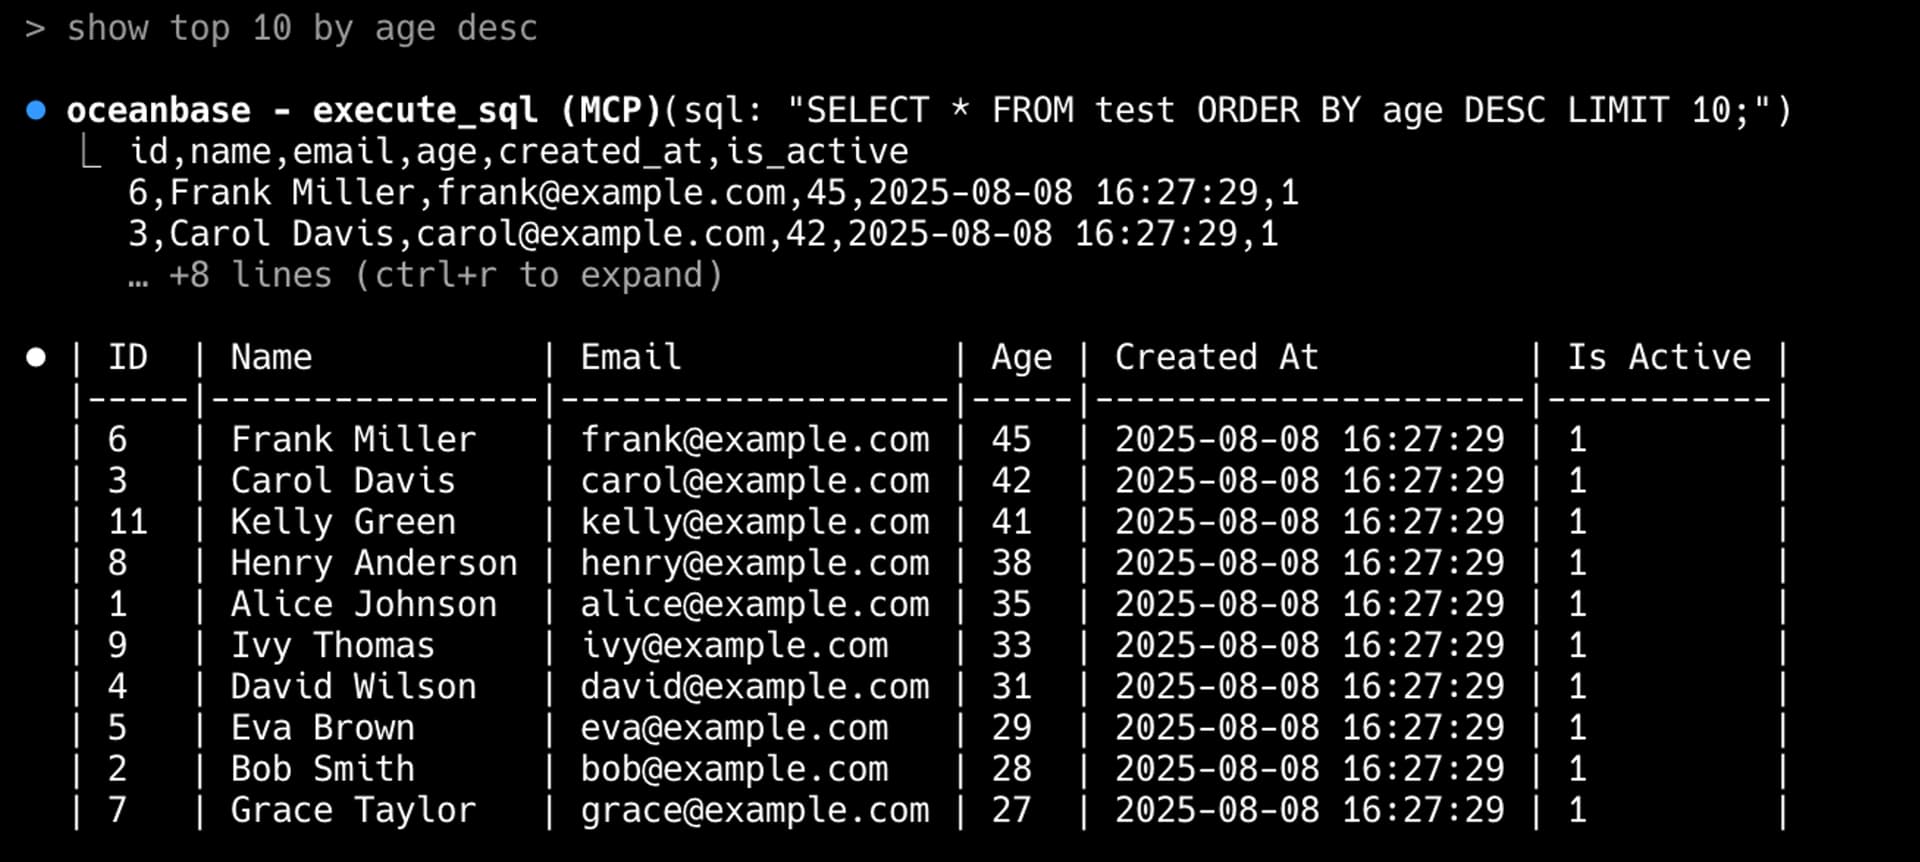This screenshot has width=1920, height=862.
Task: Select the Email column header
Action: pos(631,357)
